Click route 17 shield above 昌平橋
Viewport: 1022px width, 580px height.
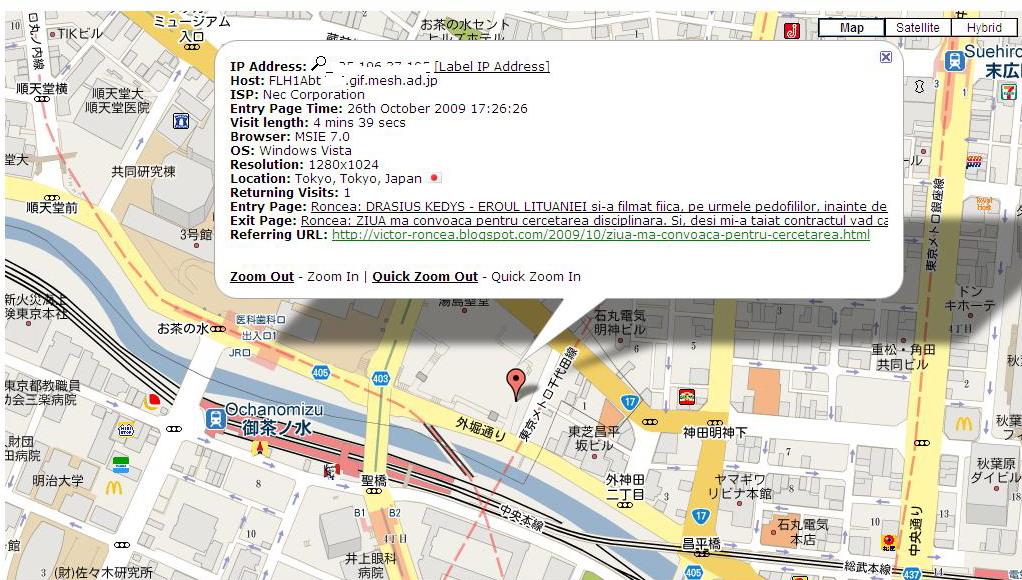[x=701, y=516]
